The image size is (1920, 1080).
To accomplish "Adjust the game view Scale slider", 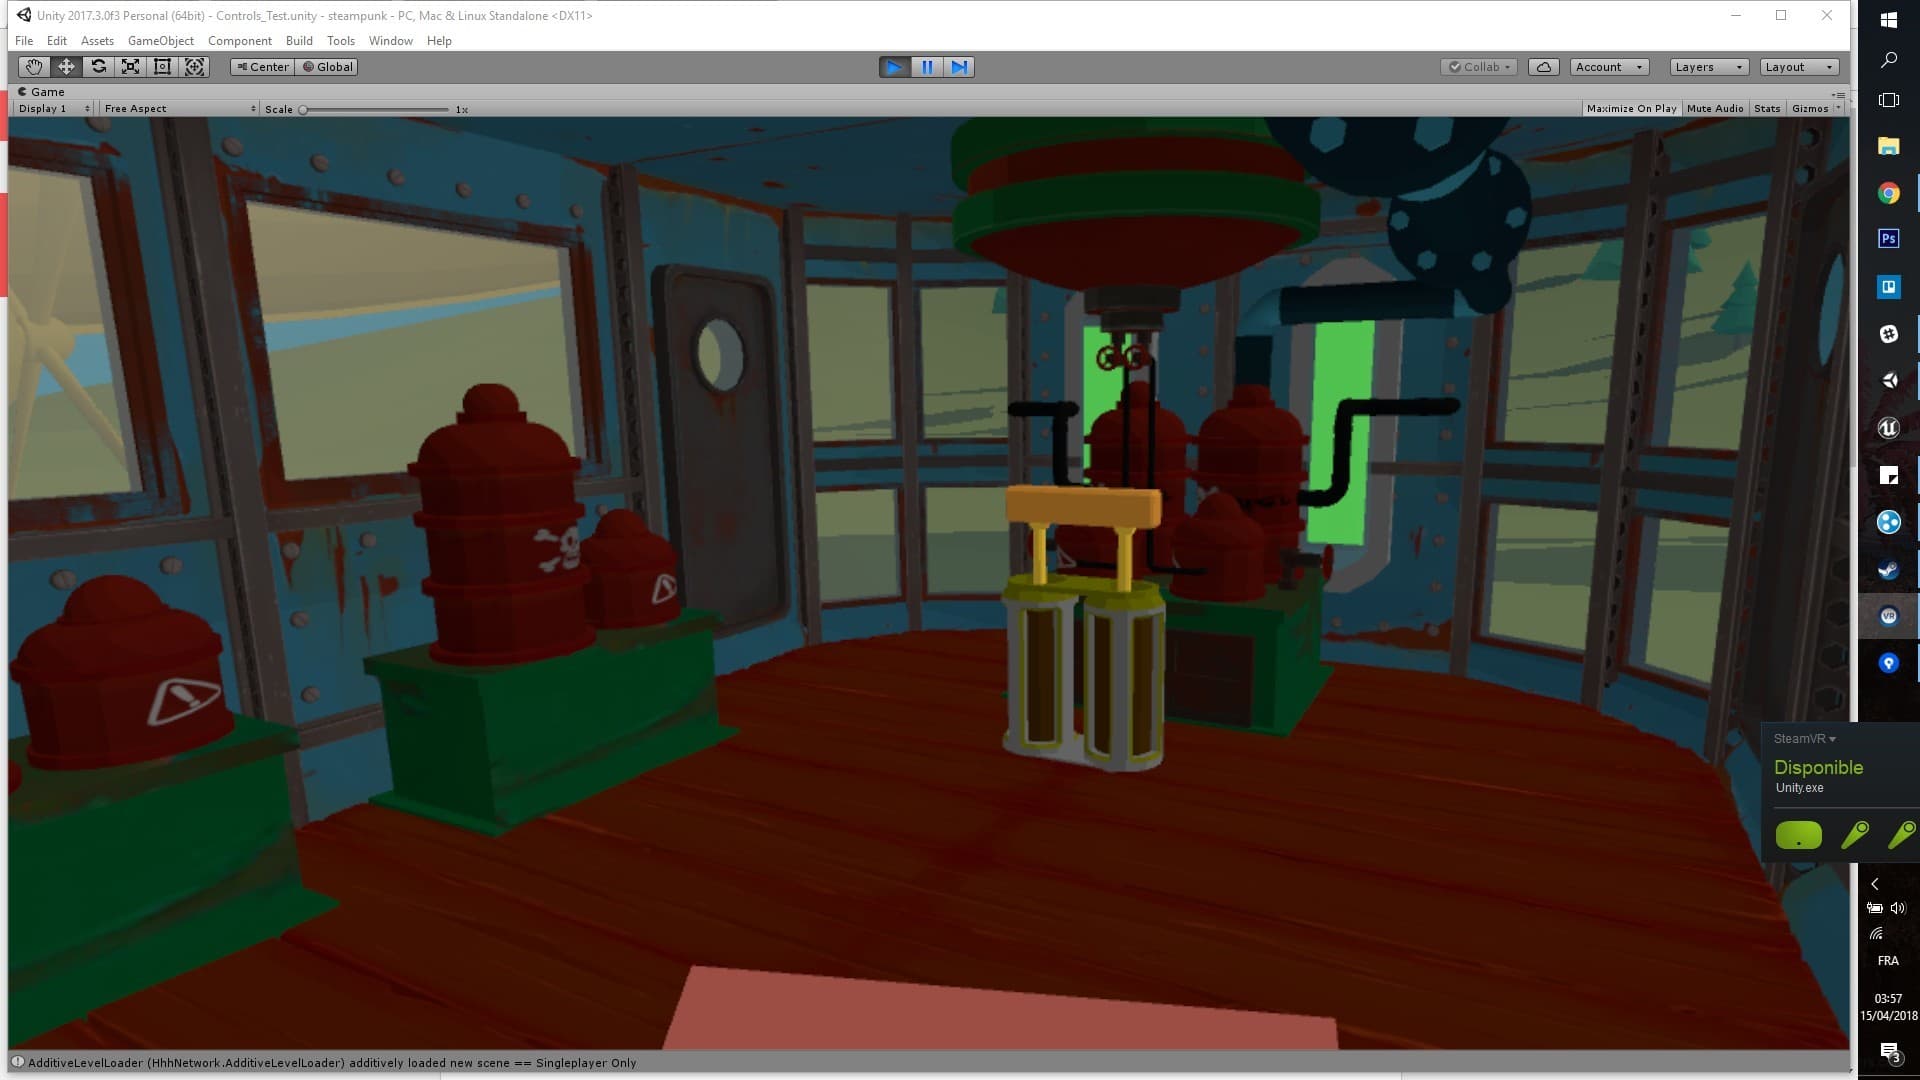I will tap(375, 109).
